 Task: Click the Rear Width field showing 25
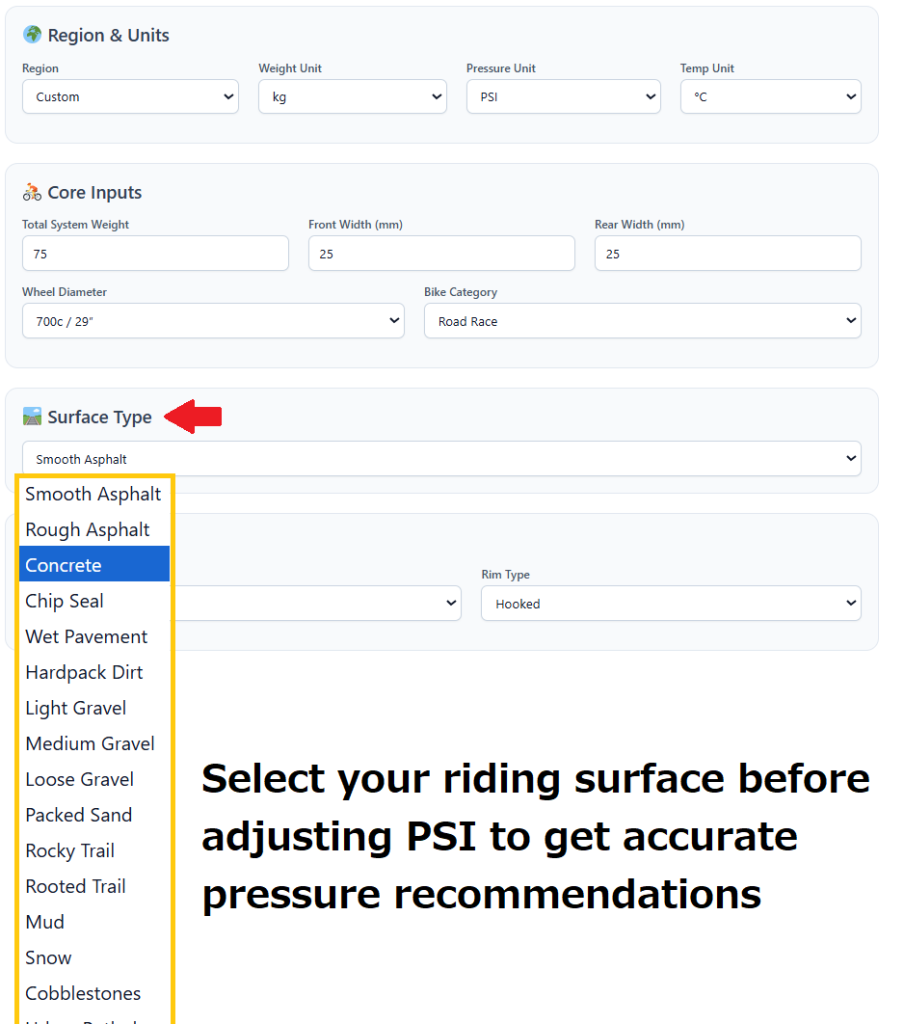(727, 253)
